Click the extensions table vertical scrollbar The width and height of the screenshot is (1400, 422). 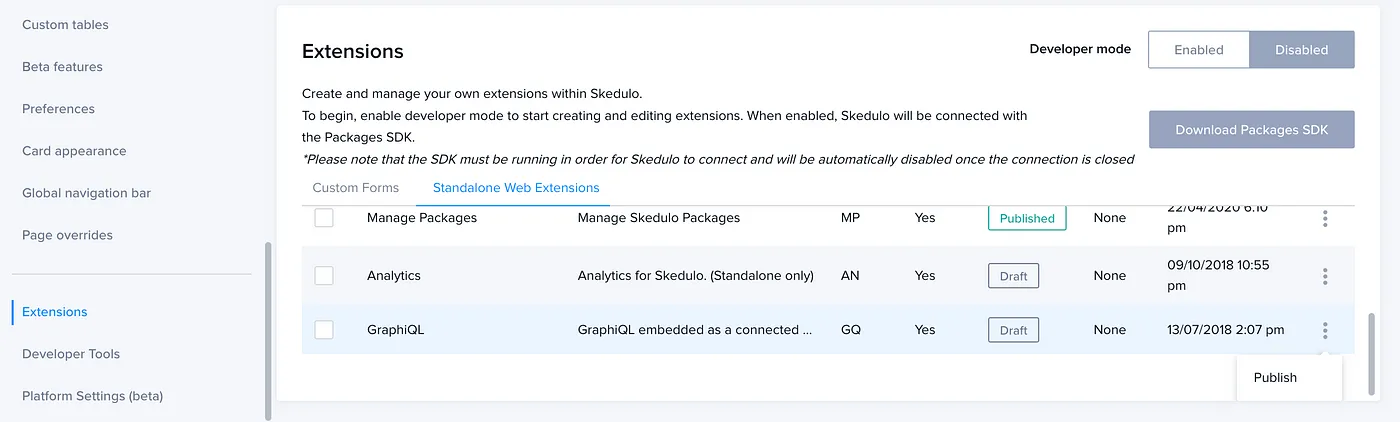point(1371,354)
